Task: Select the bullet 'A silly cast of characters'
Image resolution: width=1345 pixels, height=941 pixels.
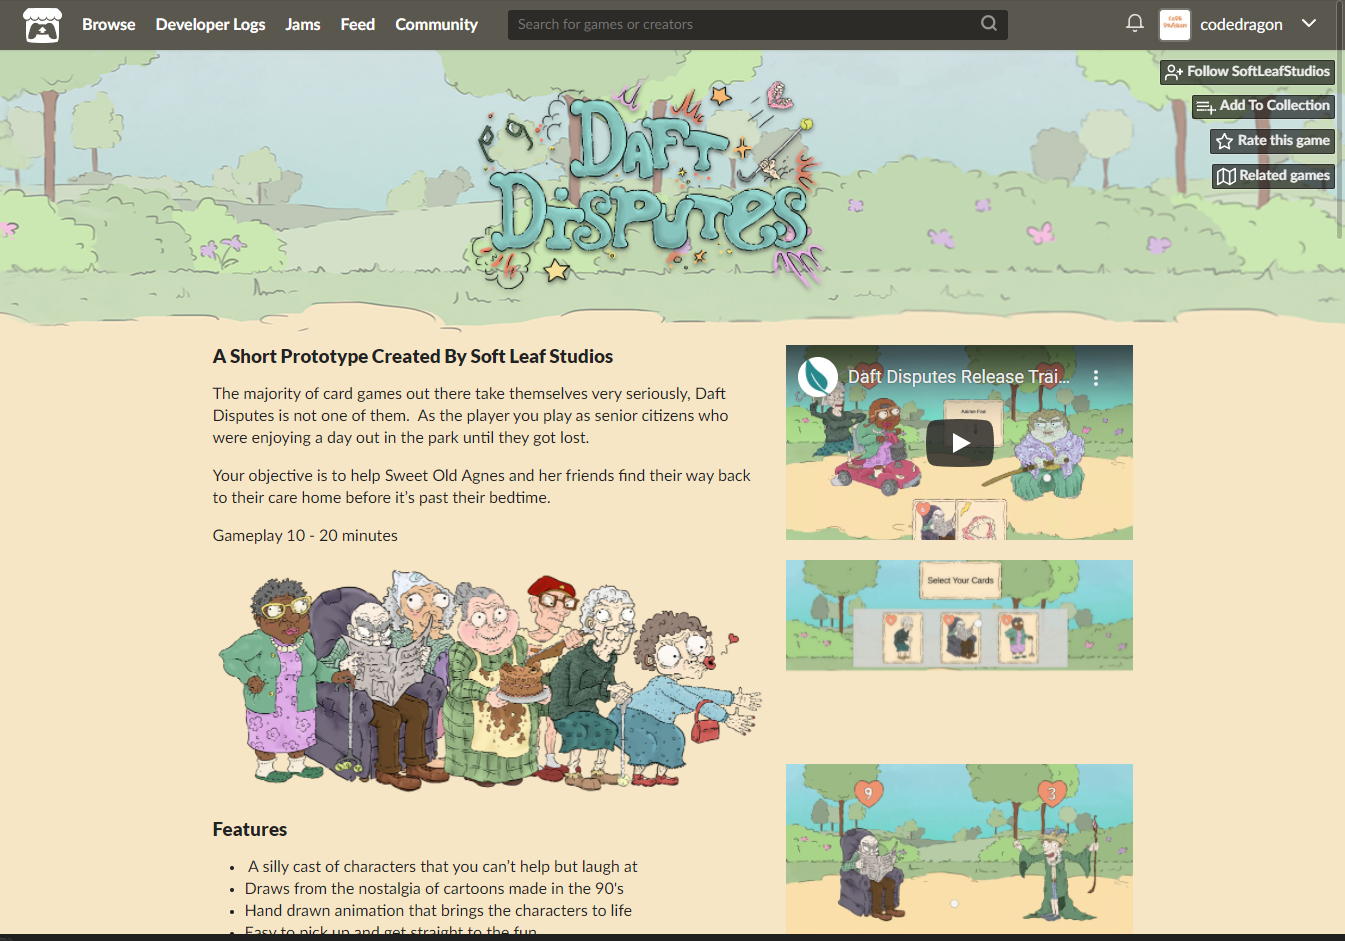Action: point(443,866)
